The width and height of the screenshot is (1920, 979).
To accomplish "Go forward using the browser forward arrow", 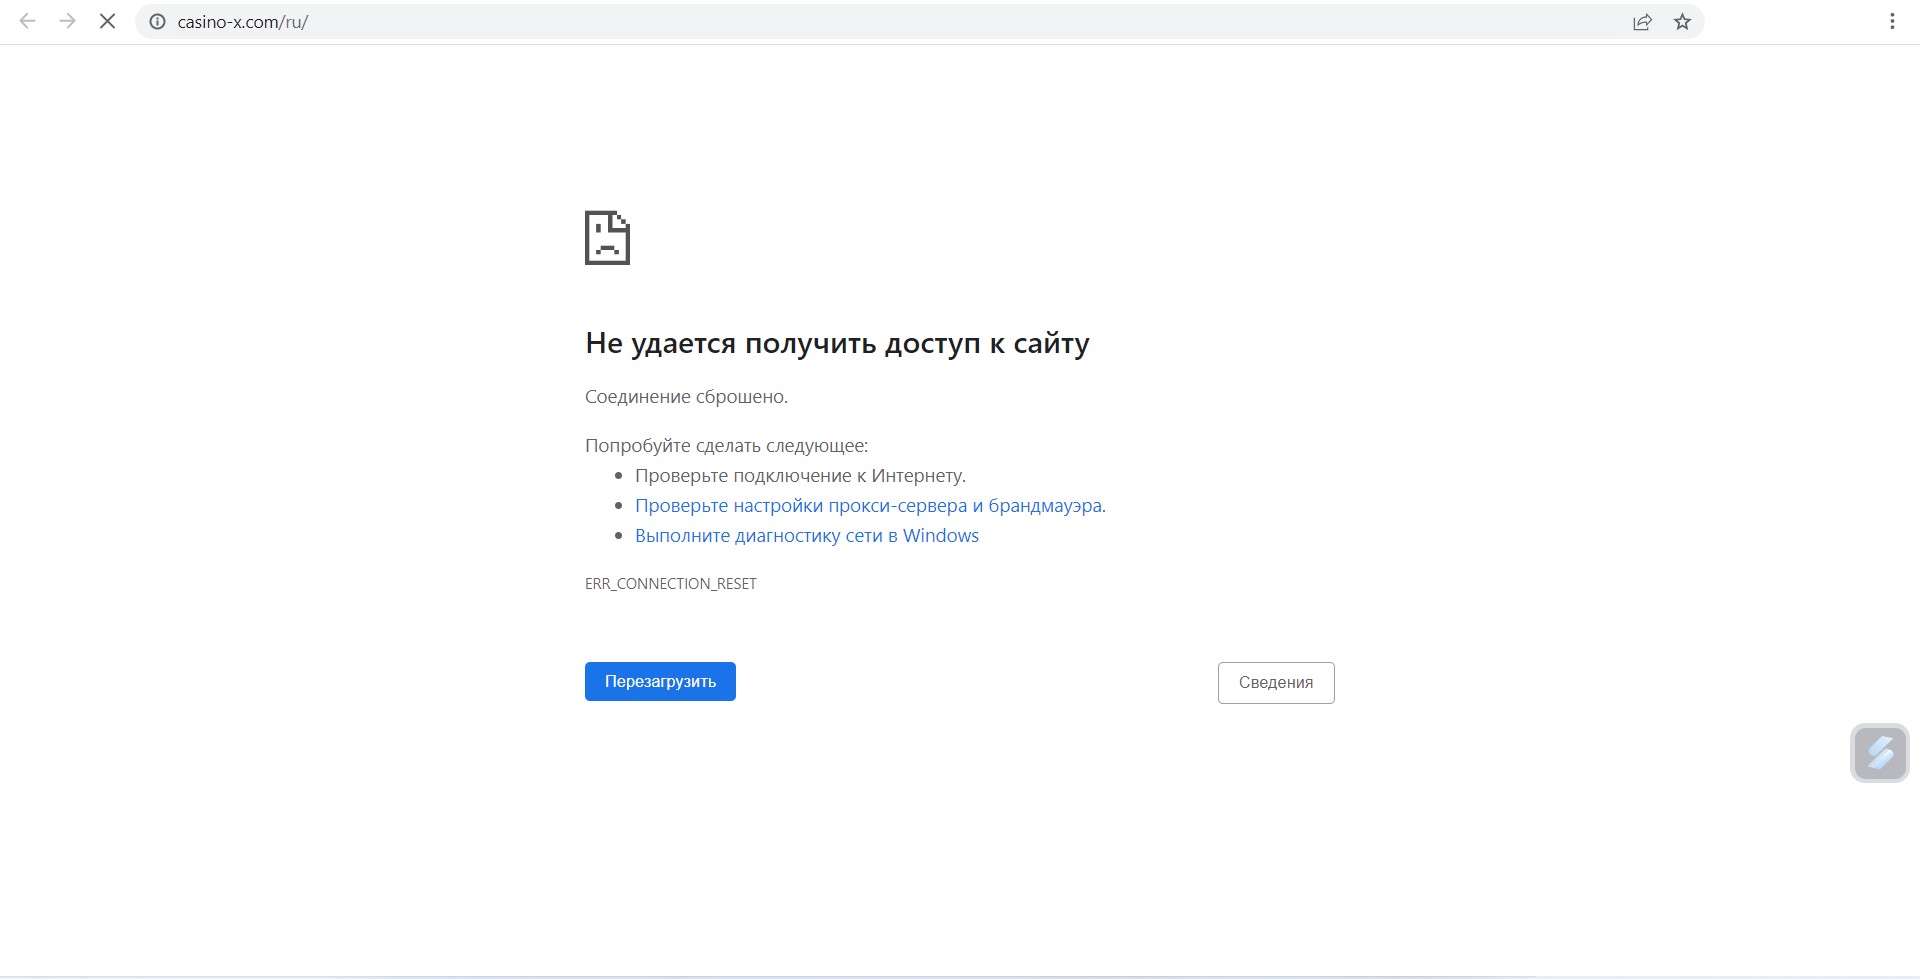I will click(67, 21).
